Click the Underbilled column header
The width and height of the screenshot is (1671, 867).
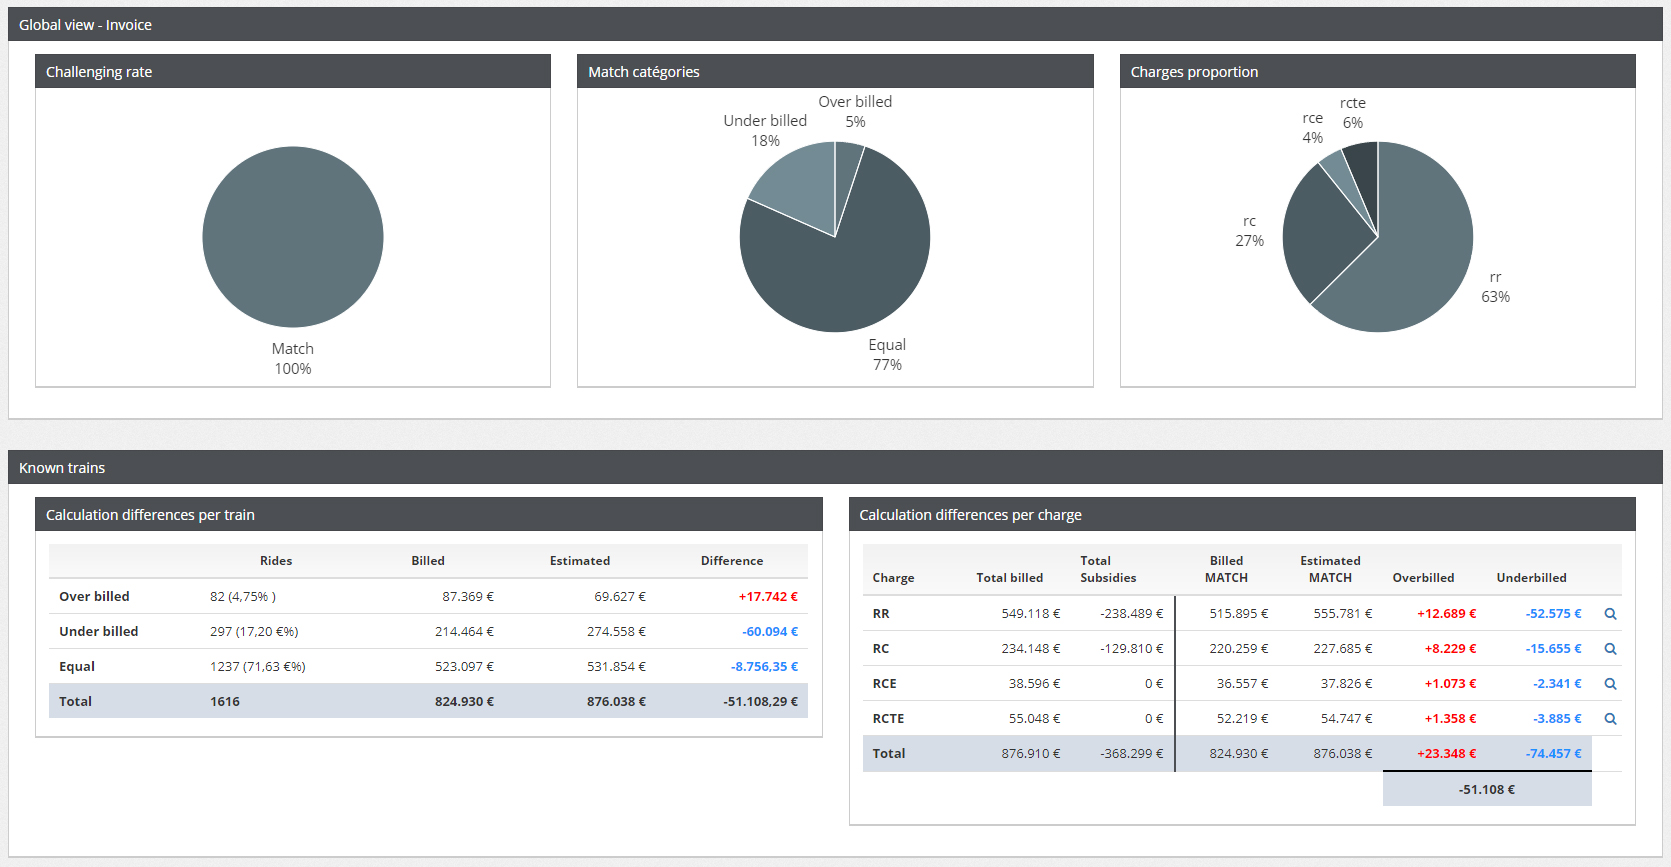tap(1531, 578)
